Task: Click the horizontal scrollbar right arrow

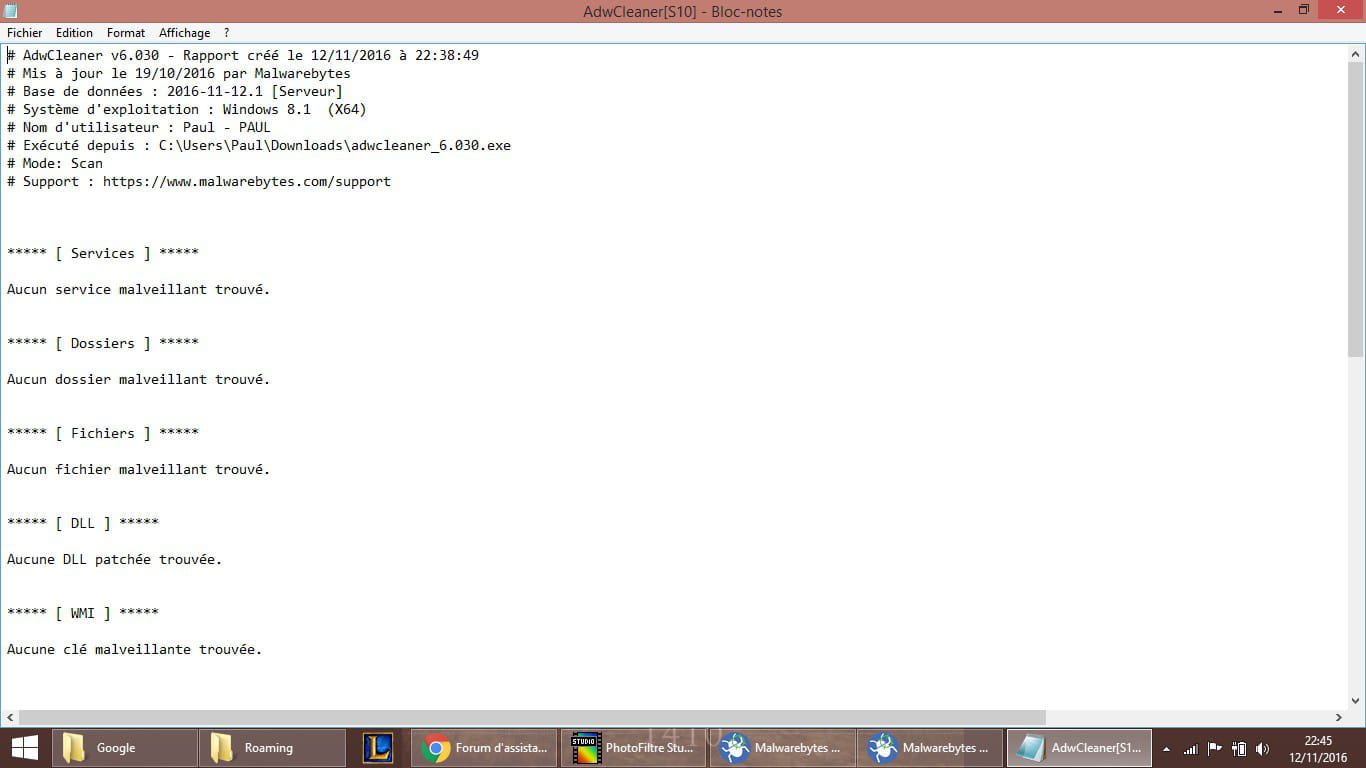Action: (x=1339, y=717)
